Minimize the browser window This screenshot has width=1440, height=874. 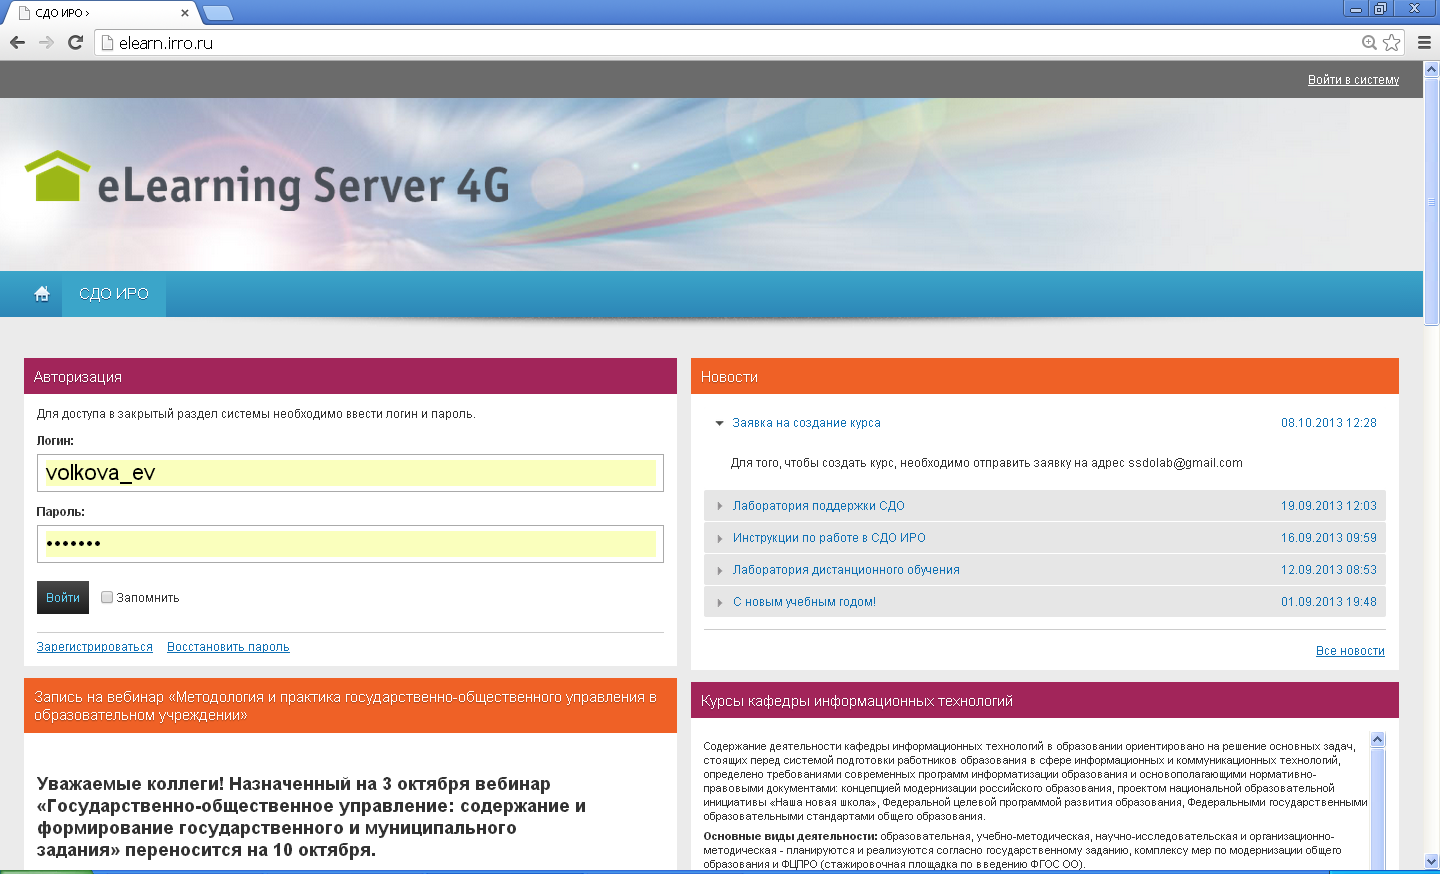1356,9
